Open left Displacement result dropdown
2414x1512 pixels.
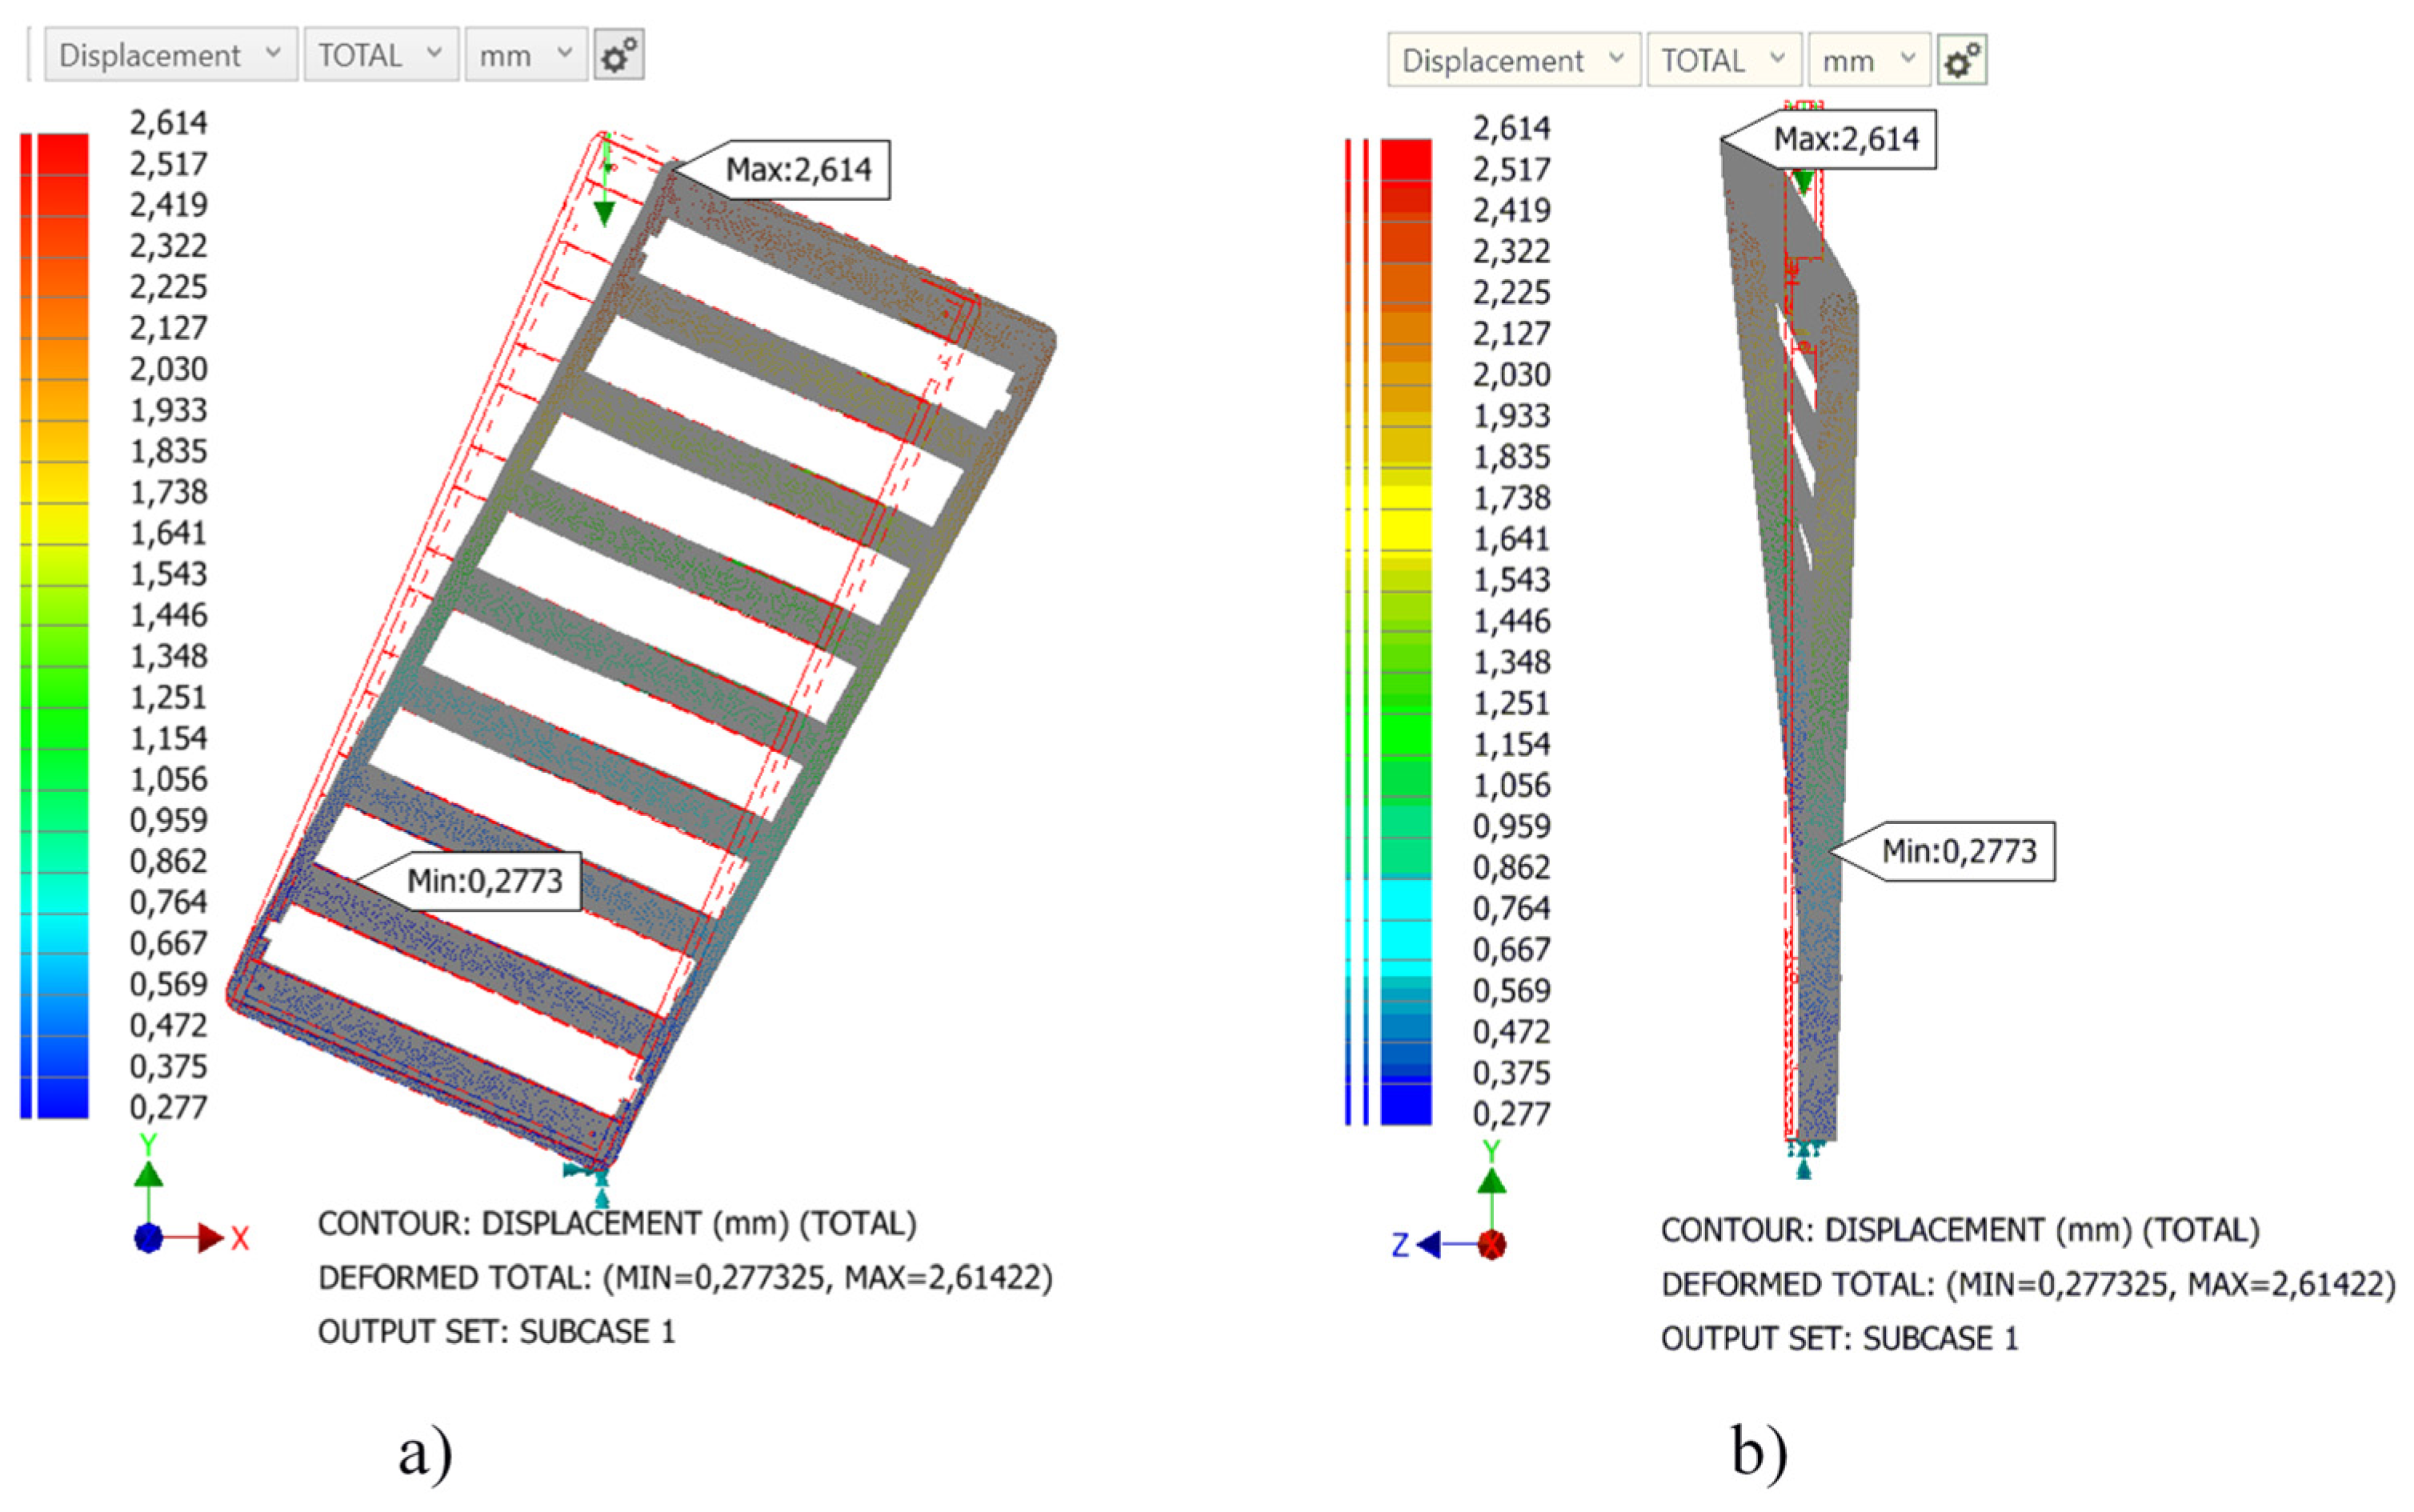tap(170, 55)
